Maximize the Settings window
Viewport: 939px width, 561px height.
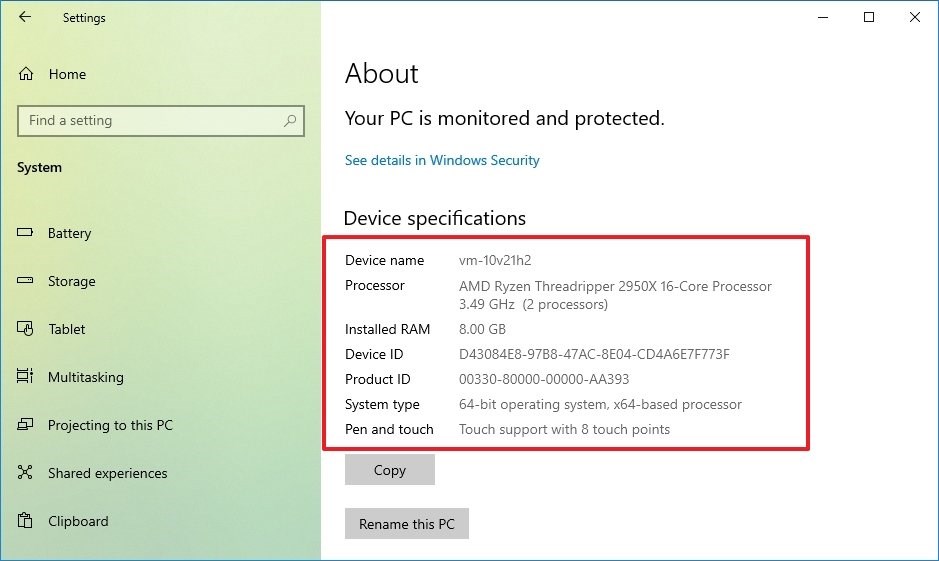[x=869, y=17]
